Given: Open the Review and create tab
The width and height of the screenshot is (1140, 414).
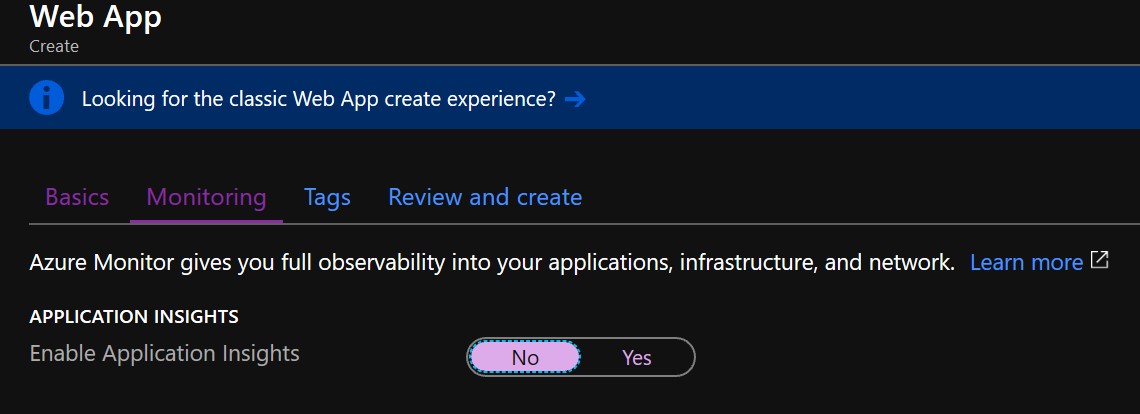Looking at the screenshot, I should coord(485,197).
